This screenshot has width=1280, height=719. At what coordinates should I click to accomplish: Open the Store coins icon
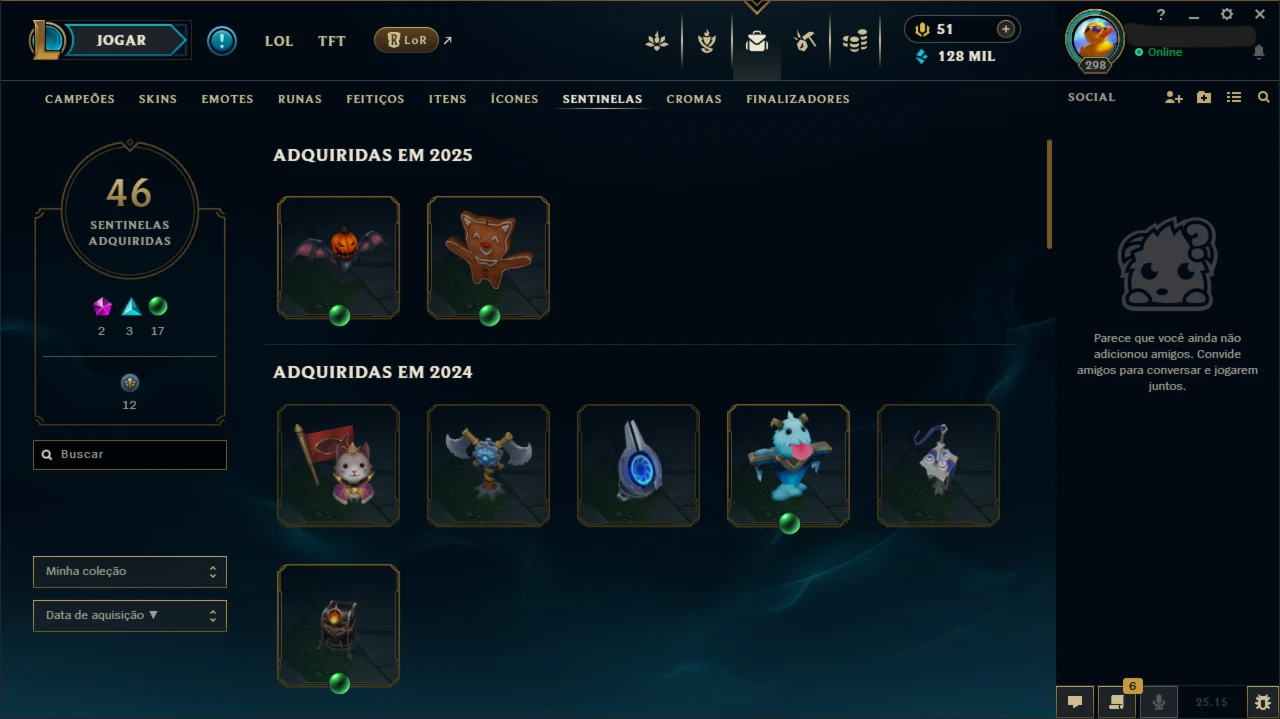855,41
